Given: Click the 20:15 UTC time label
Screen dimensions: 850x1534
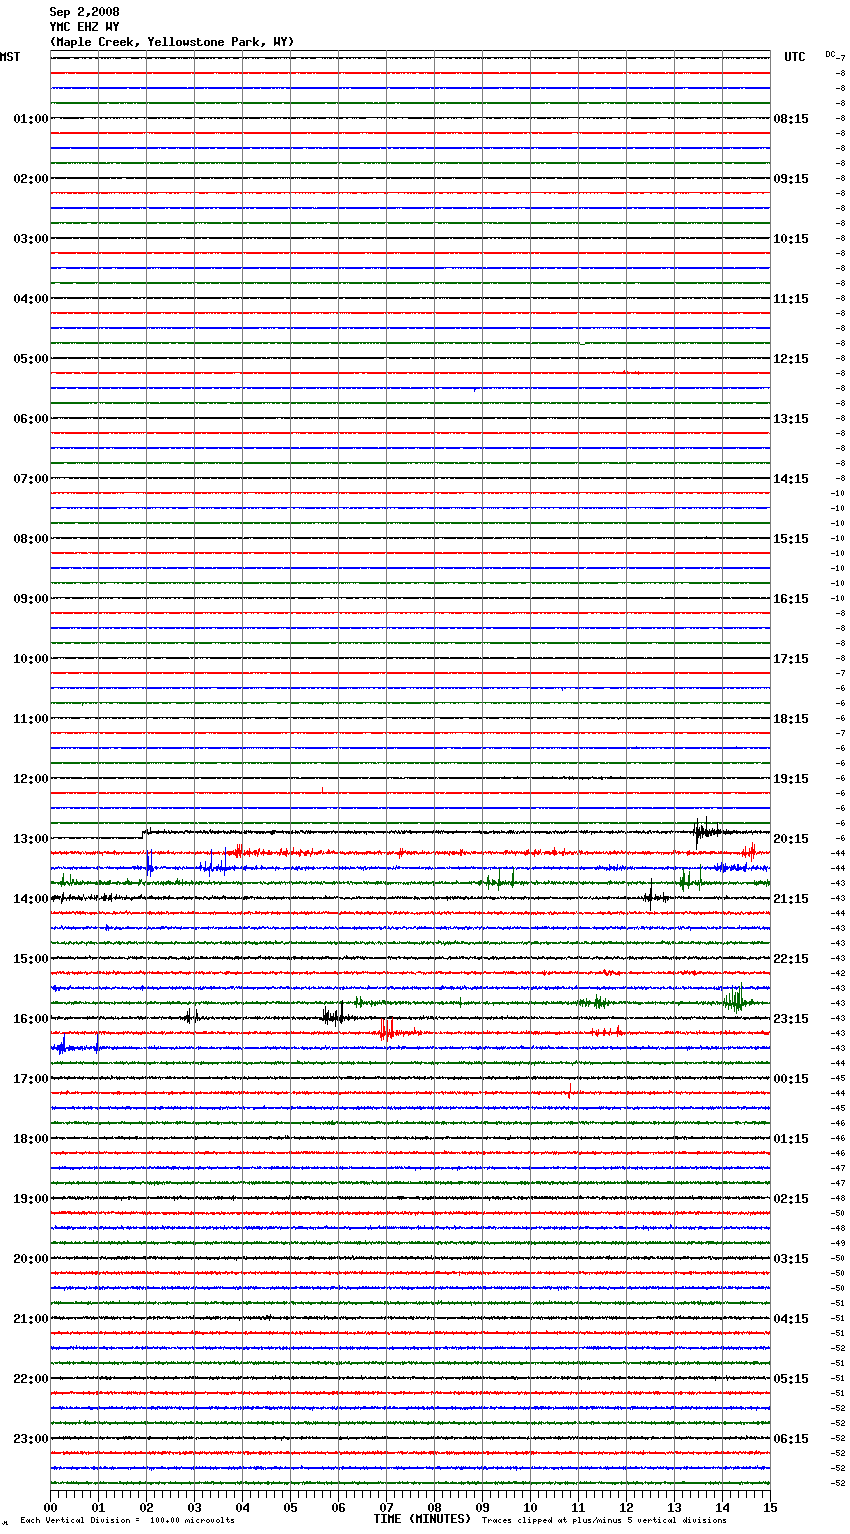Looking at the screenshot, I should (x=791, y=839).
